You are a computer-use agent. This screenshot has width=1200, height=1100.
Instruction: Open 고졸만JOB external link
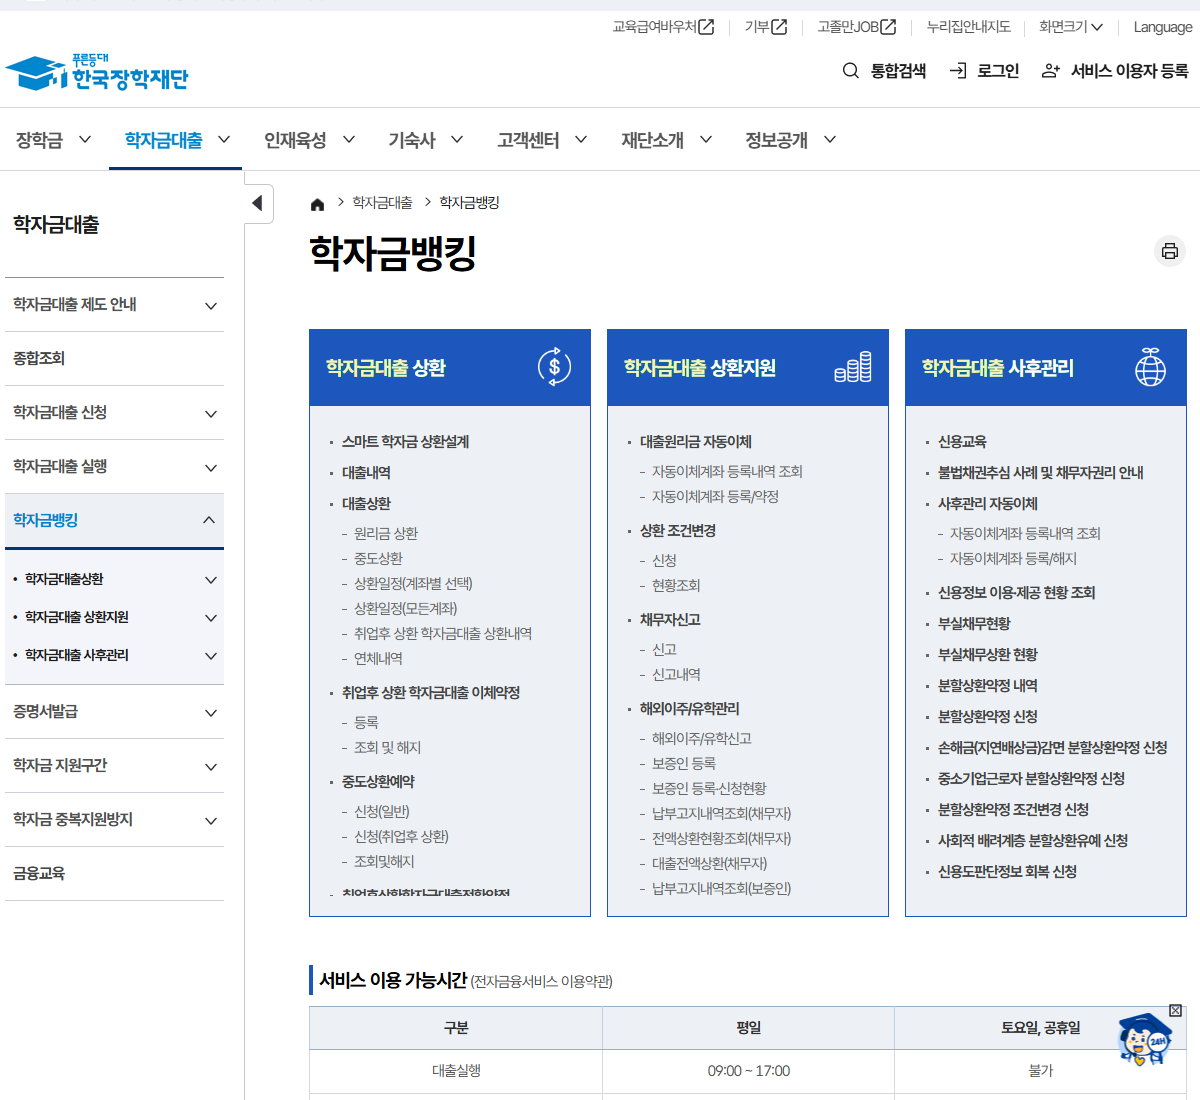(857, 27)
